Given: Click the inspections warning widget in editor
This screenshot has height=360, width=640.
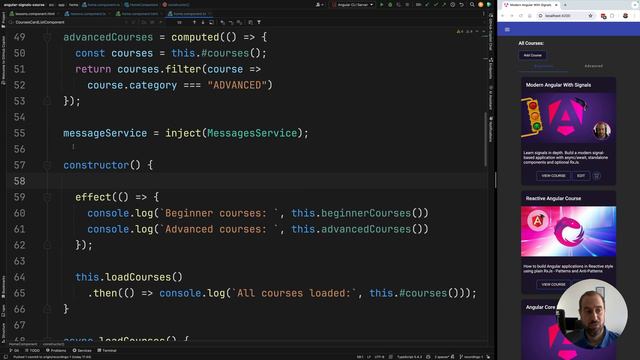Looking at the screenshot, I should [x=465, y=31].
